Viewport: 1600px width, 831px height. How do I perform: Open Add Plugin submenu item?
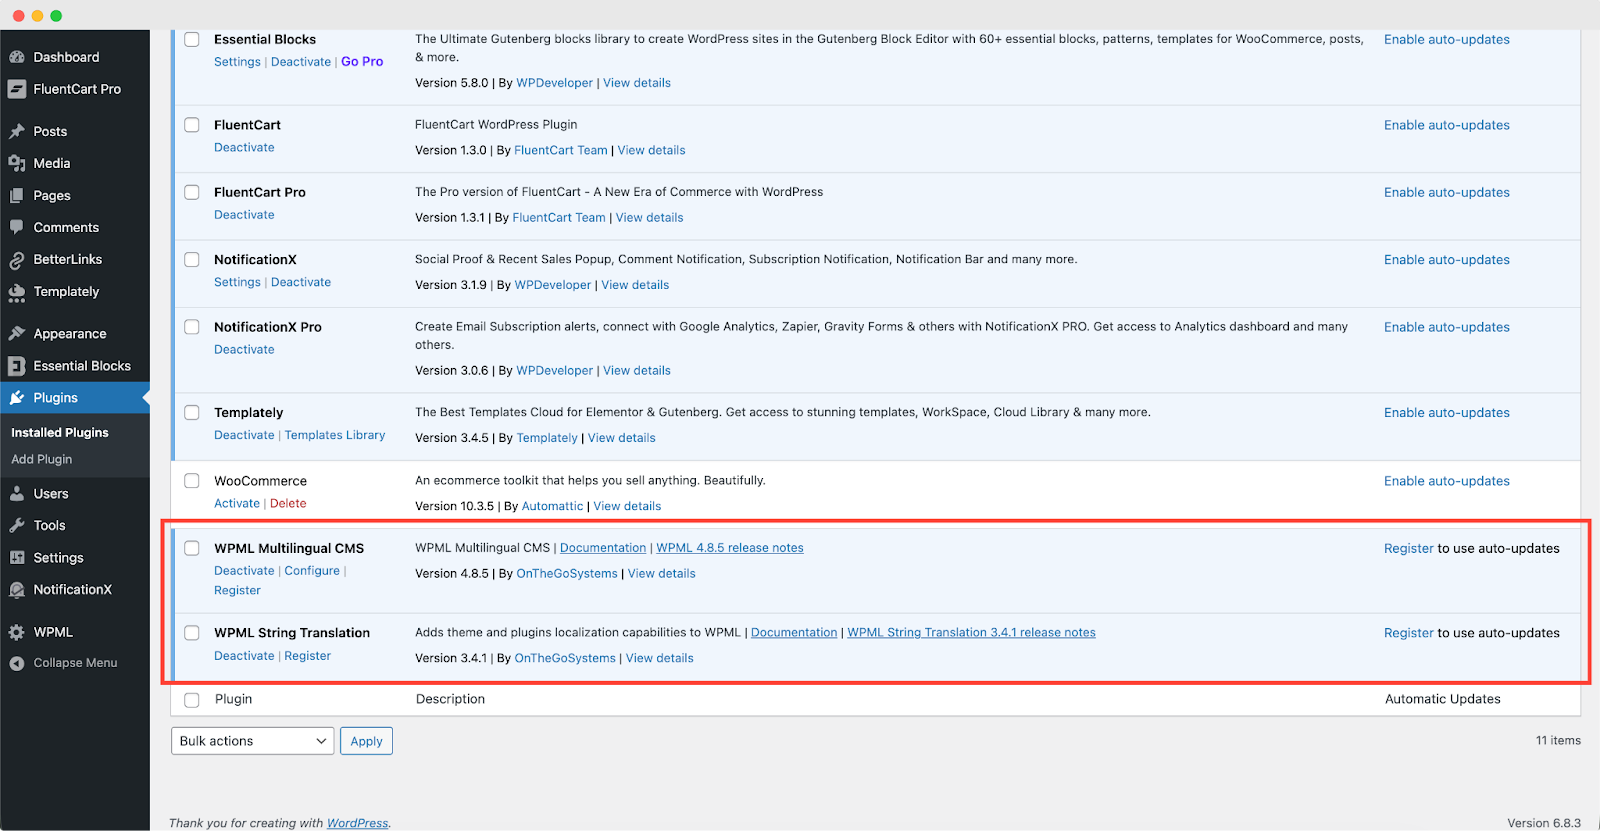(42, 459)
